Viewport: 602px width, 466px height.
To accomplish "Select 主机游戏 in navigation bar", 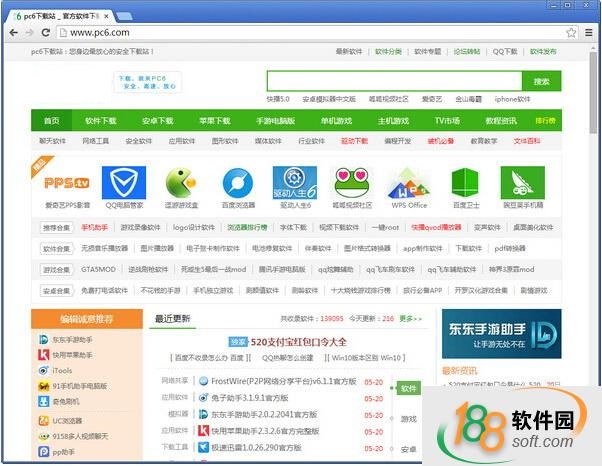I will pyautogui.click(x=393, y=121).
